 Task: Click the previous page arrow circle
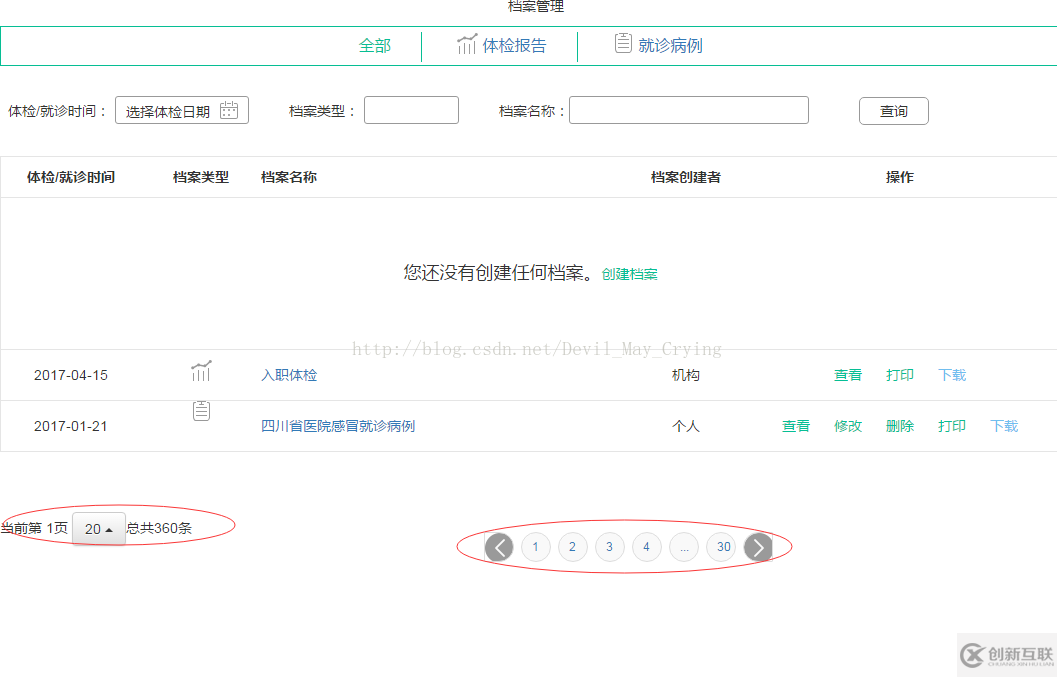498,547
